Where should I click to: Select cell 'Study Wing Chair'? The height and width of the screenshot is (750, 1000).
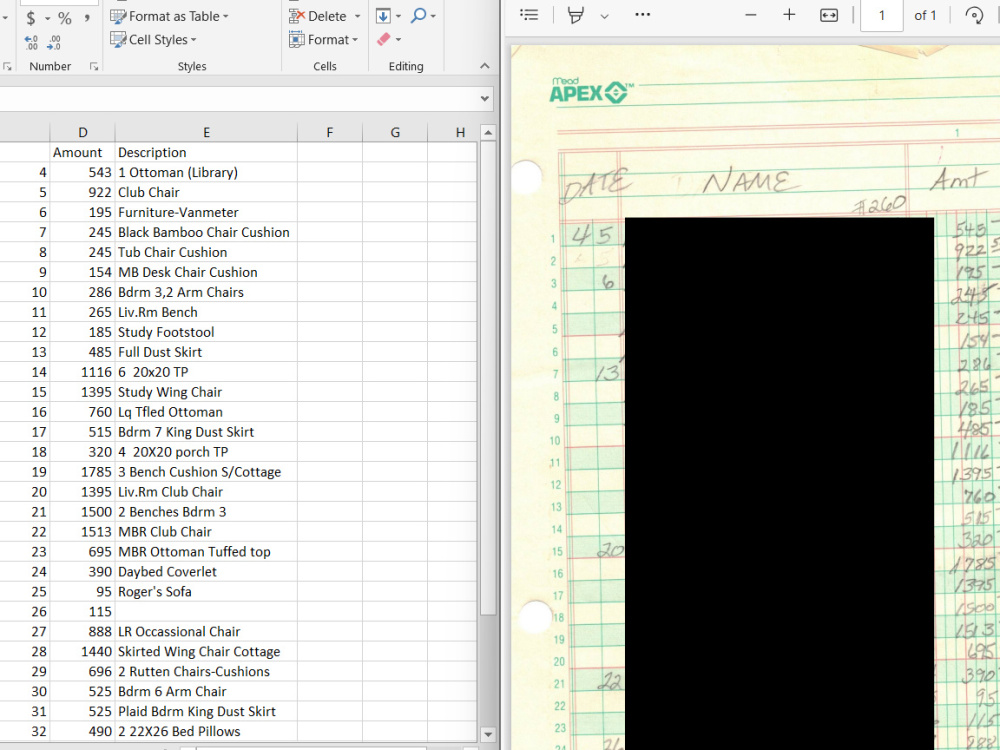click(207, 392)
